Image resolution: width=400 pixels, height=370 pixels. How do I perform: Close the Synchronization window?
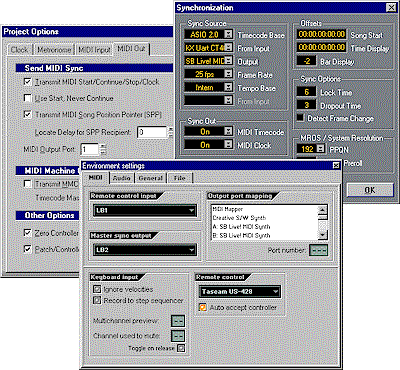pos(391,7)
